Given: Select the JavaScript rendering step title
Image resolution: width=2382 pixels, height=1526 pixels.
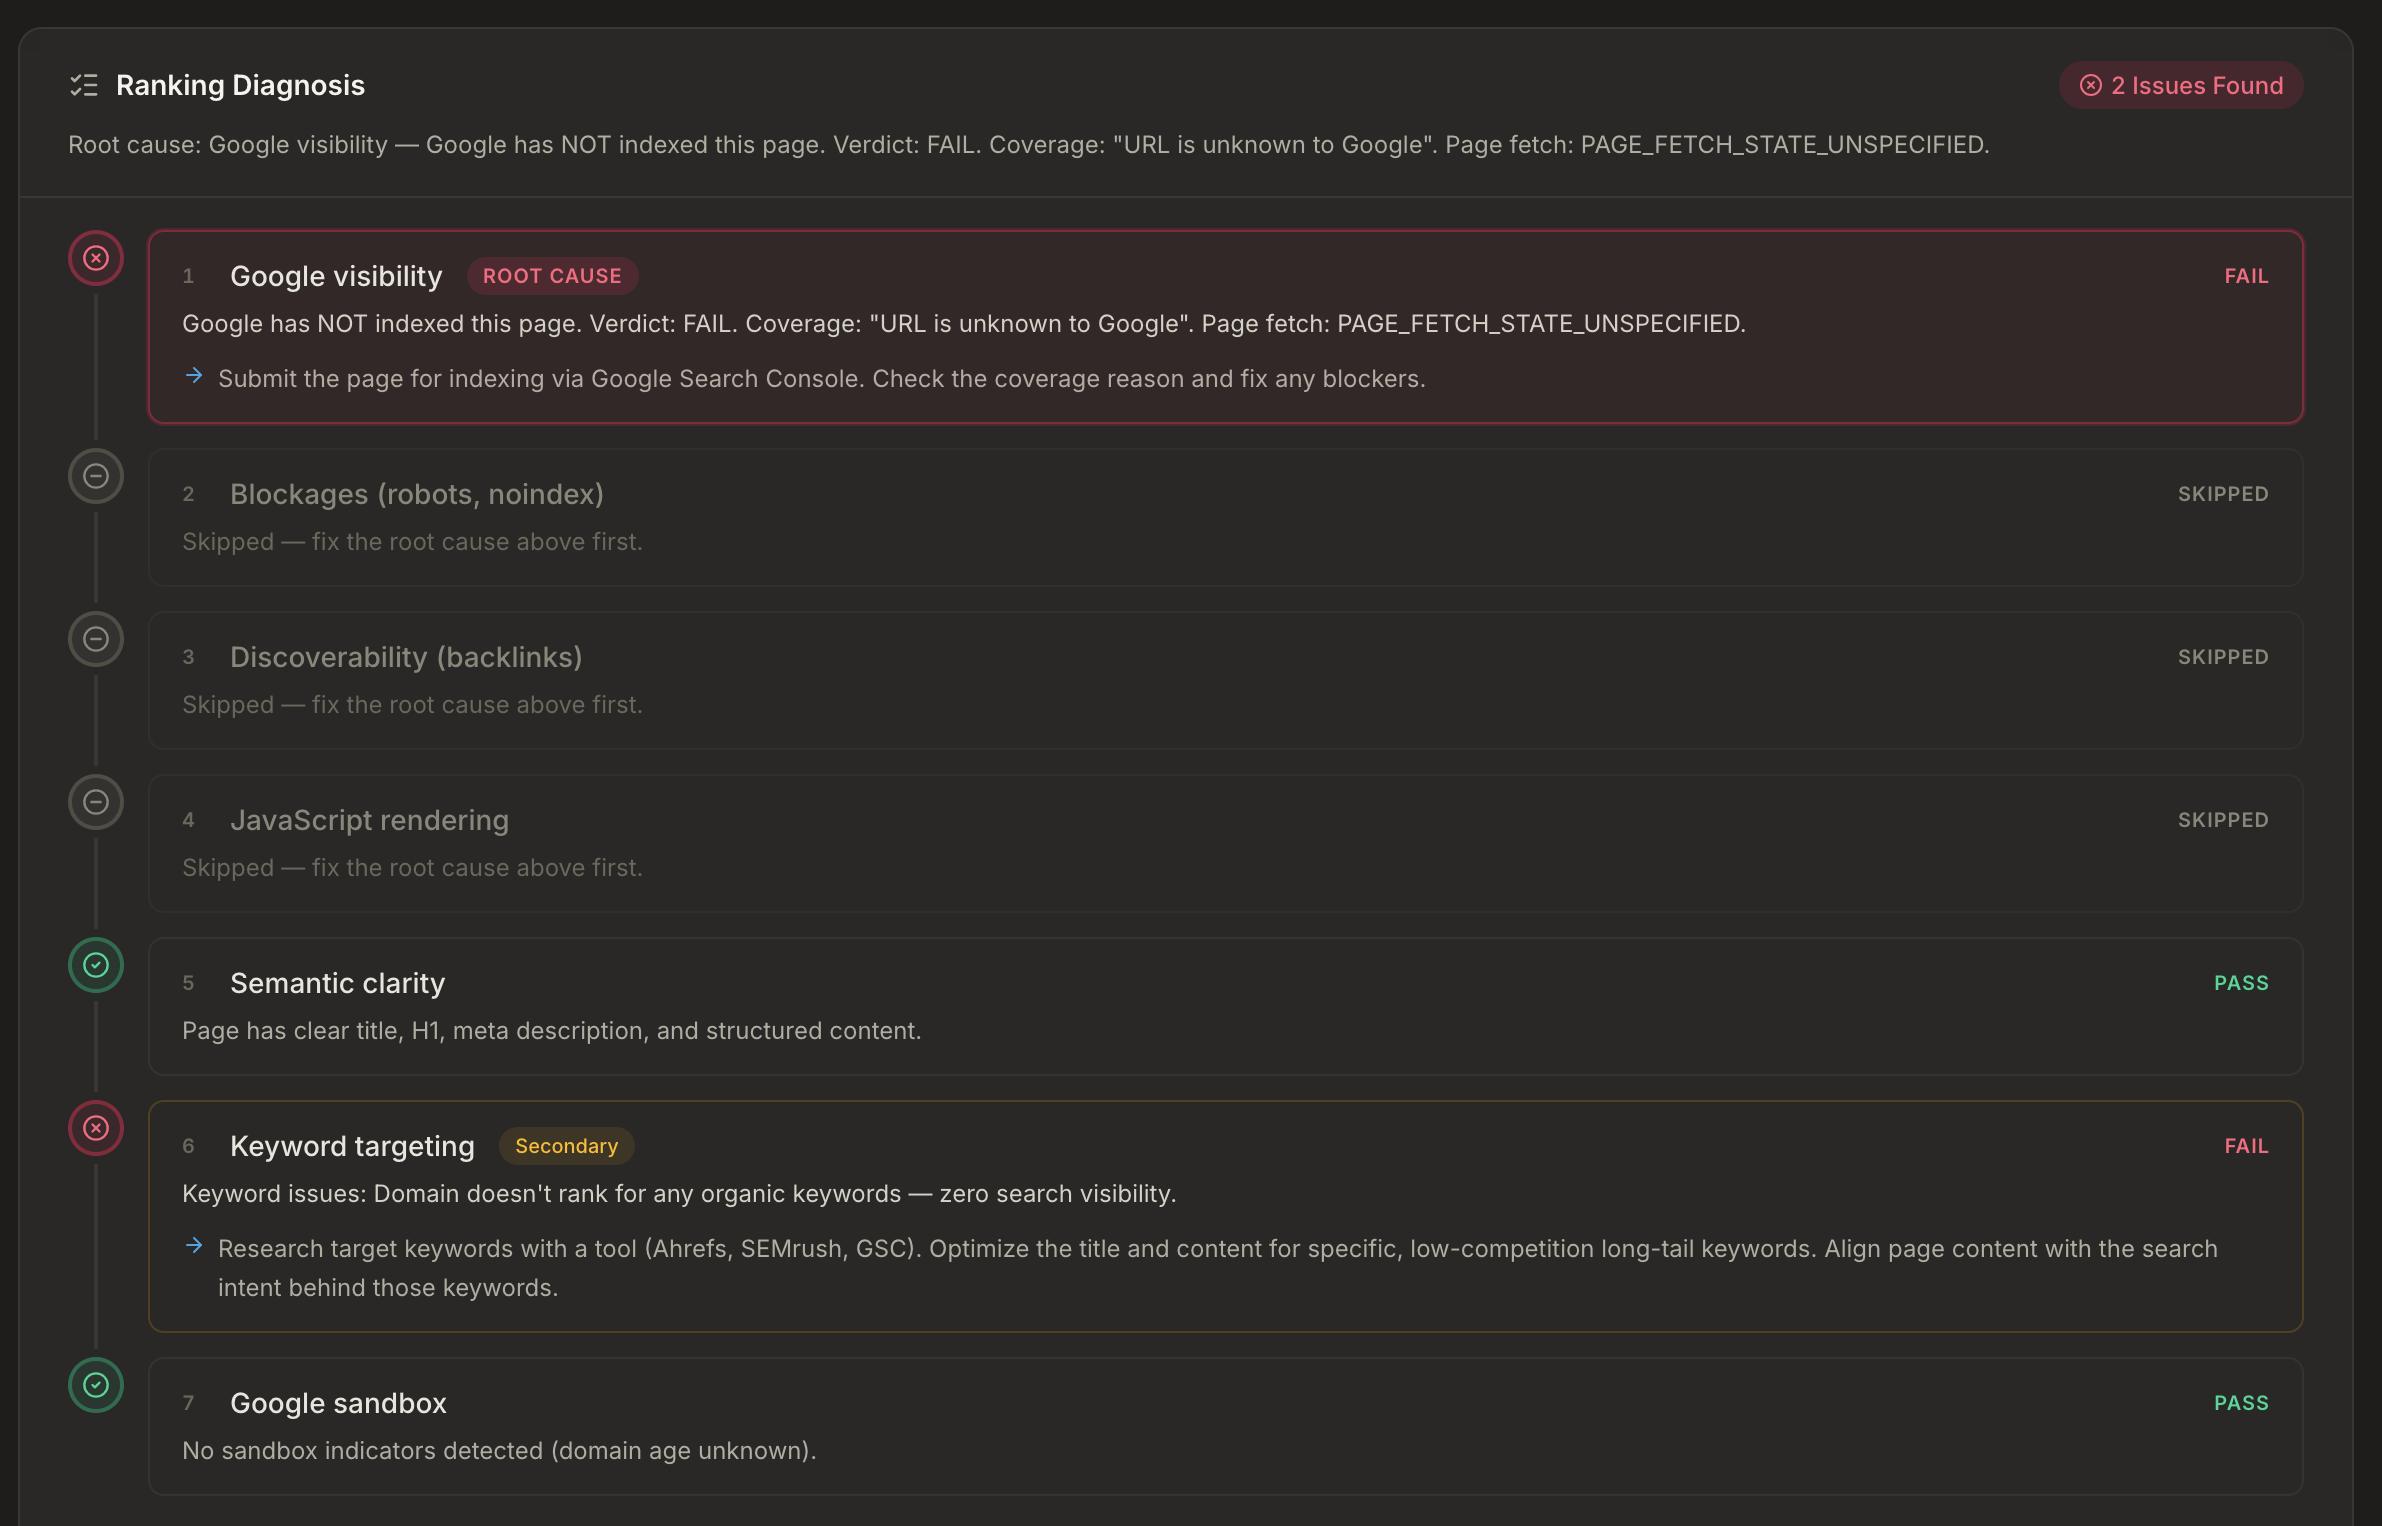Looking at the screenshot, I should 369,821.
